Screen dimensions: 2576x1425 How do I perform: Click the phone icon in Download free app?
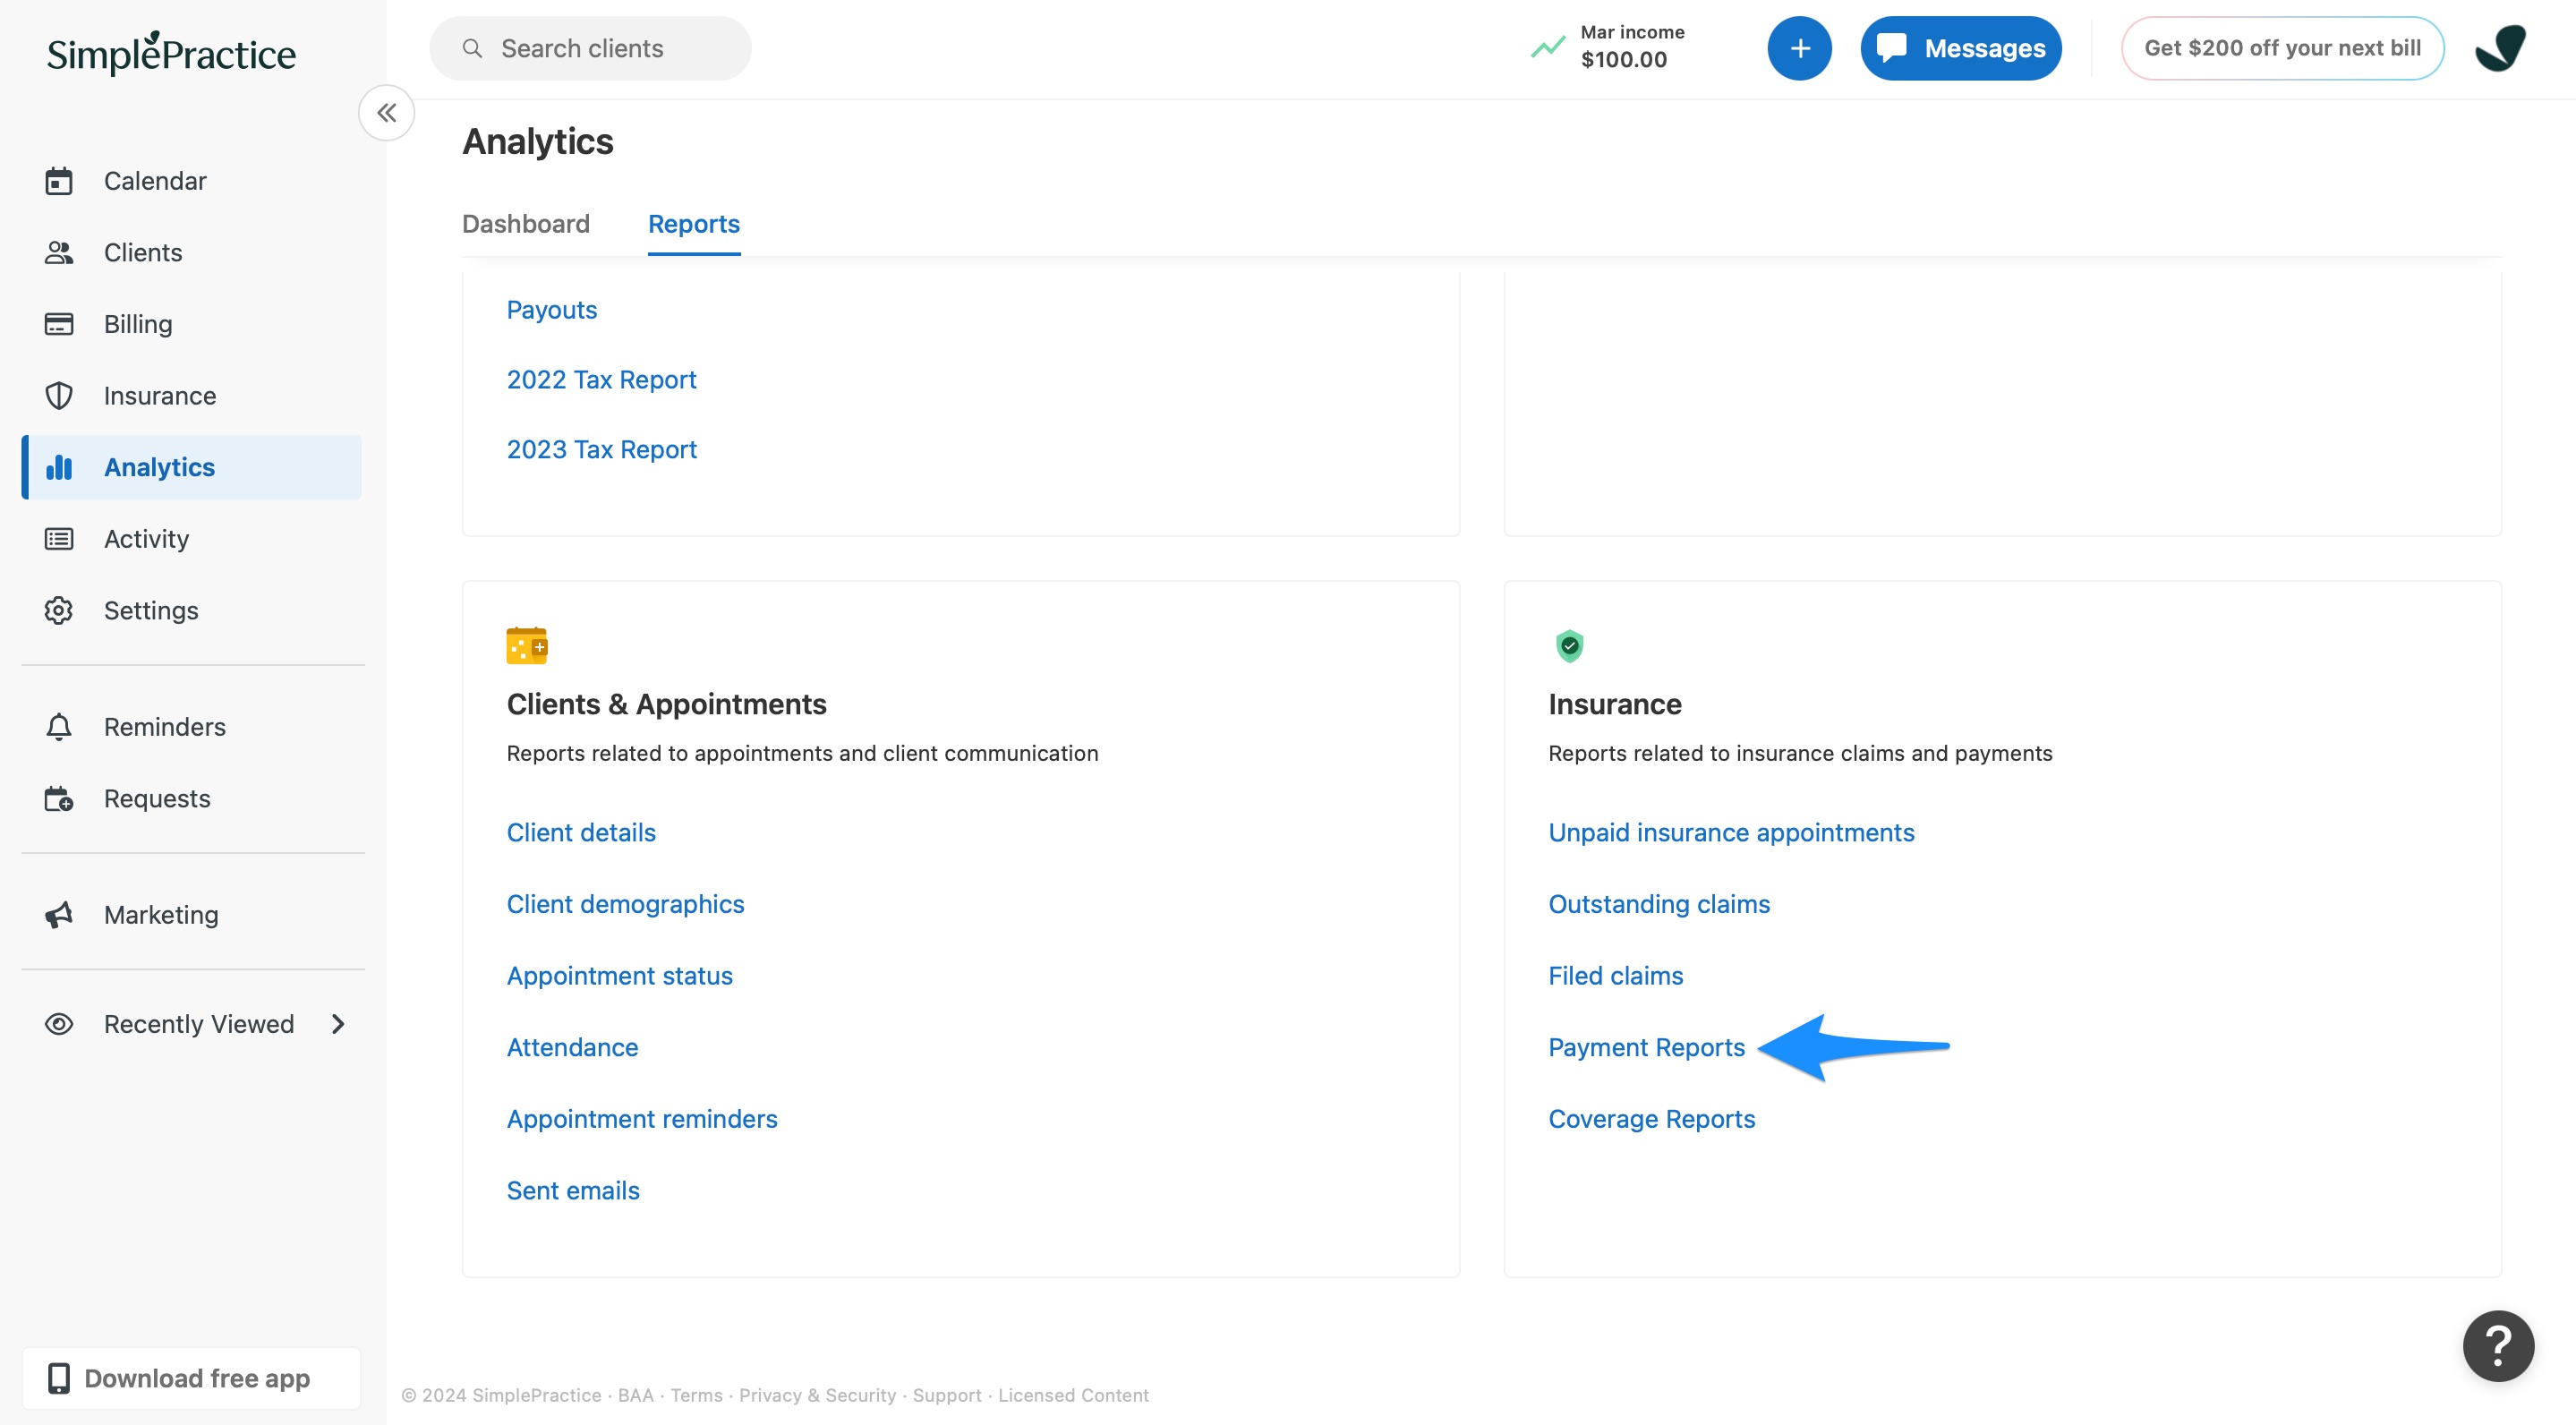coord(59,1378)
